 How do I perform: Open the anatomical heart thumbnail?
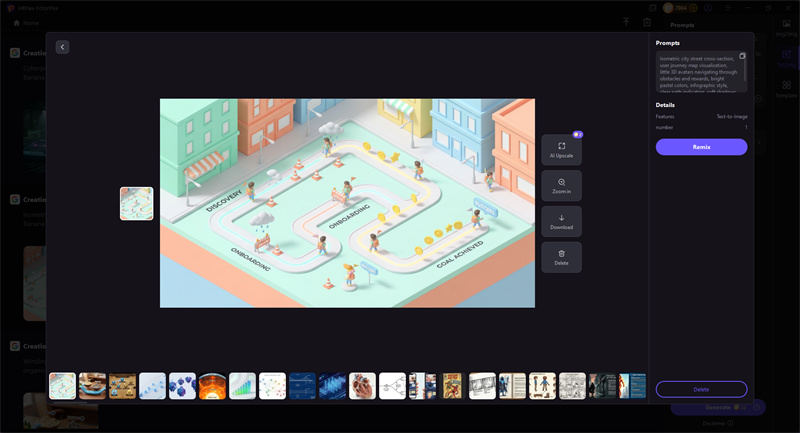click(362, 386)
